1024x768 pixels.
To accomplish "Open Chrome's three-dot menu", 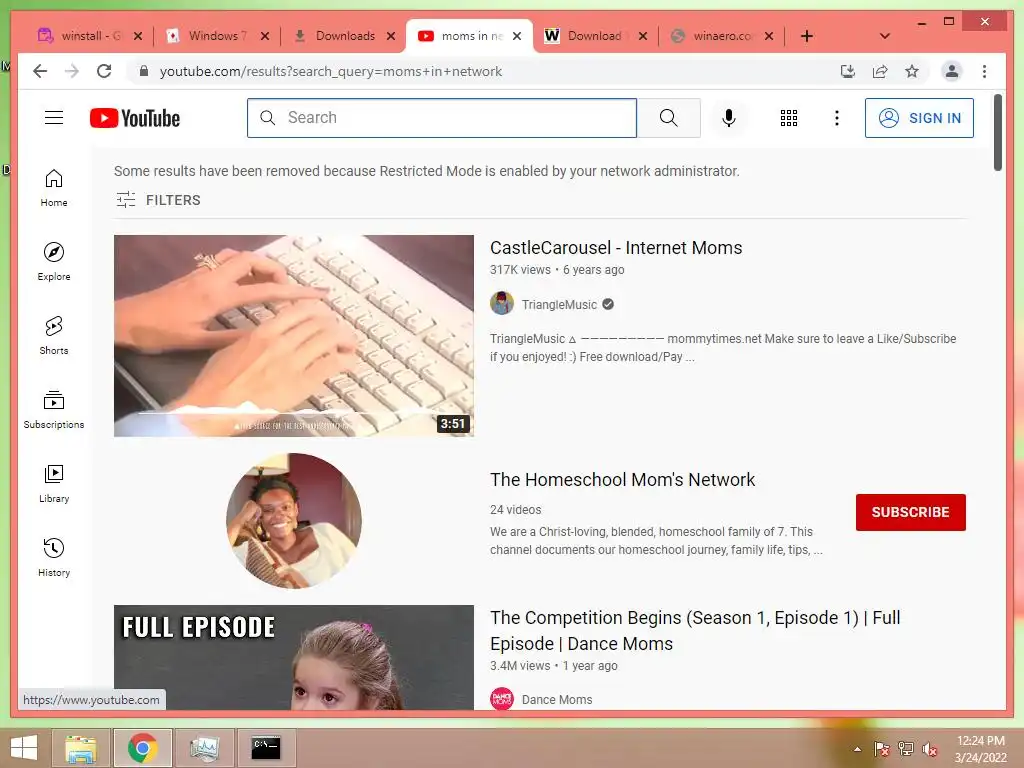I will [x=984, y=71].
